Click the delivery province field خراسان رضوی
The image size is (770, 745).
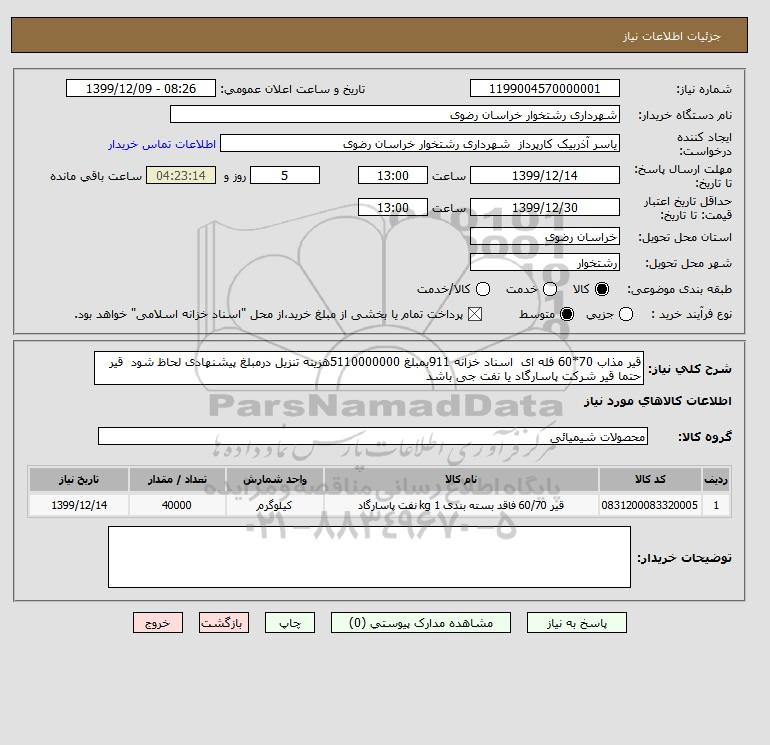tap(545, 237)
